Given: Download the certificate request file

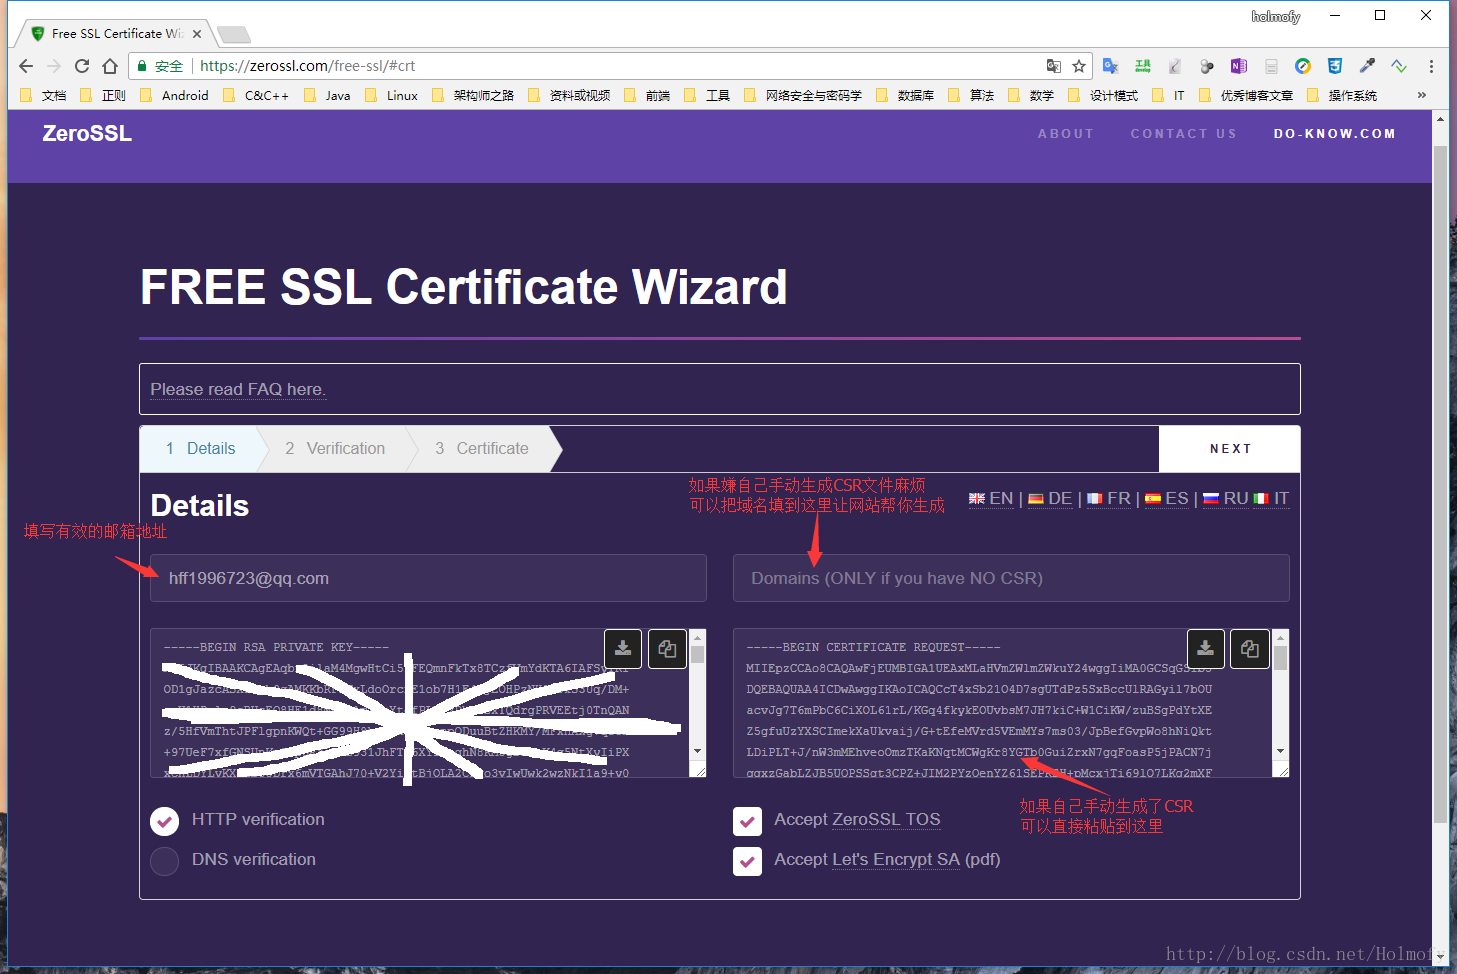Looking at the screenshot, I should [x=1206, y=649].
